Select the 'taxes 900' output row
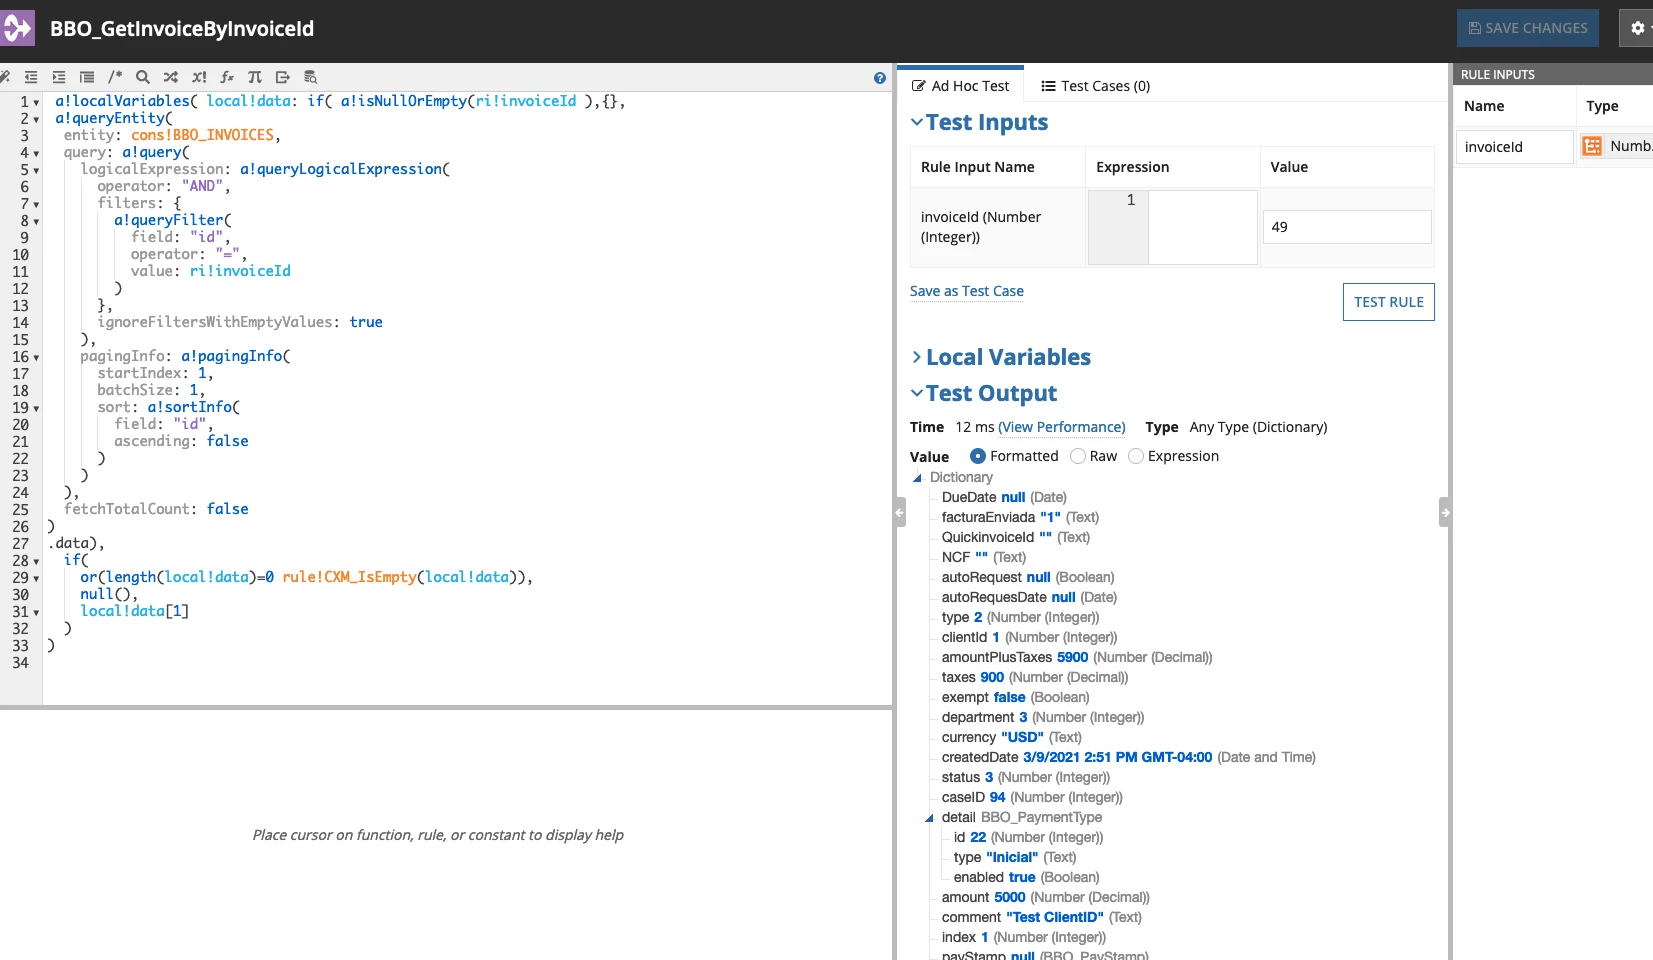This screenshot has width=1653, height=960. click(1035, 677)
